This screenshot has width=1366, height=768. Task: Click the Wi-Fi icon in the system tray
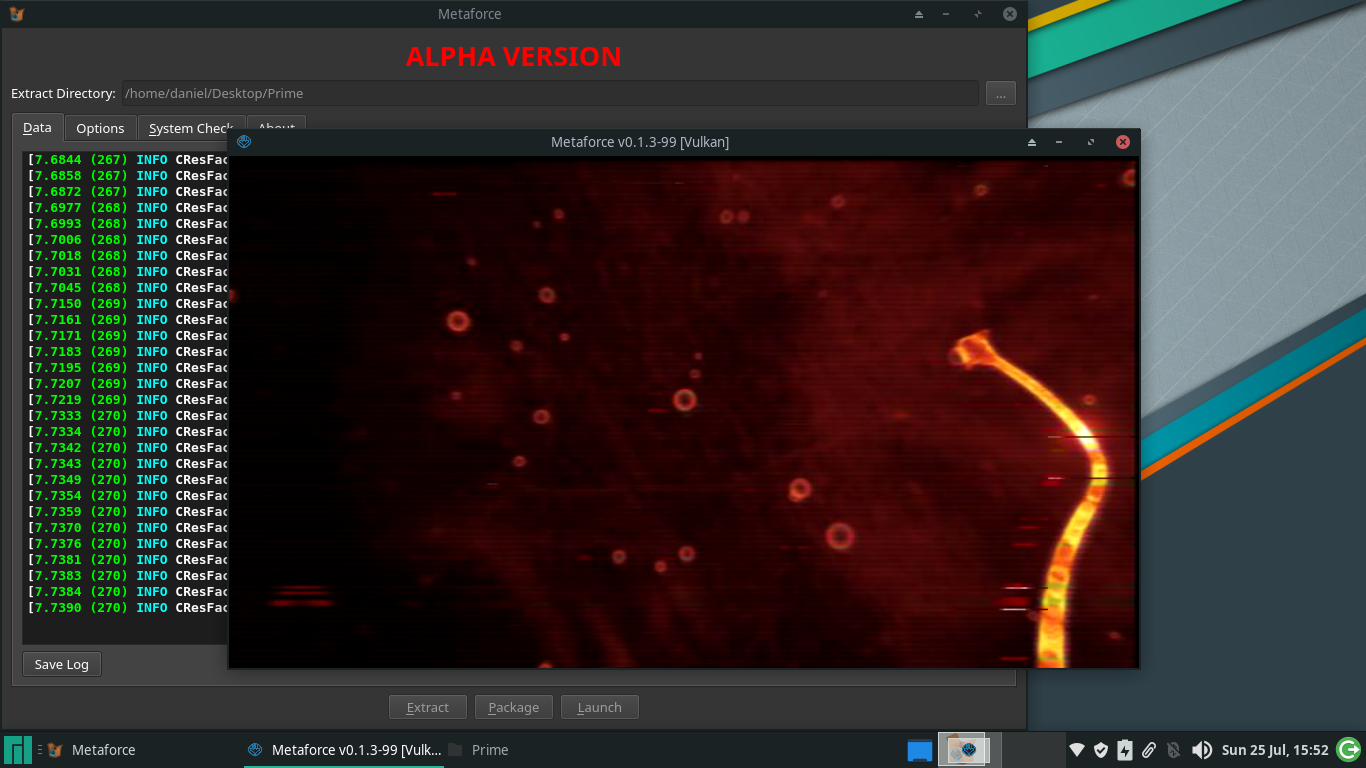click(1077, 750)
